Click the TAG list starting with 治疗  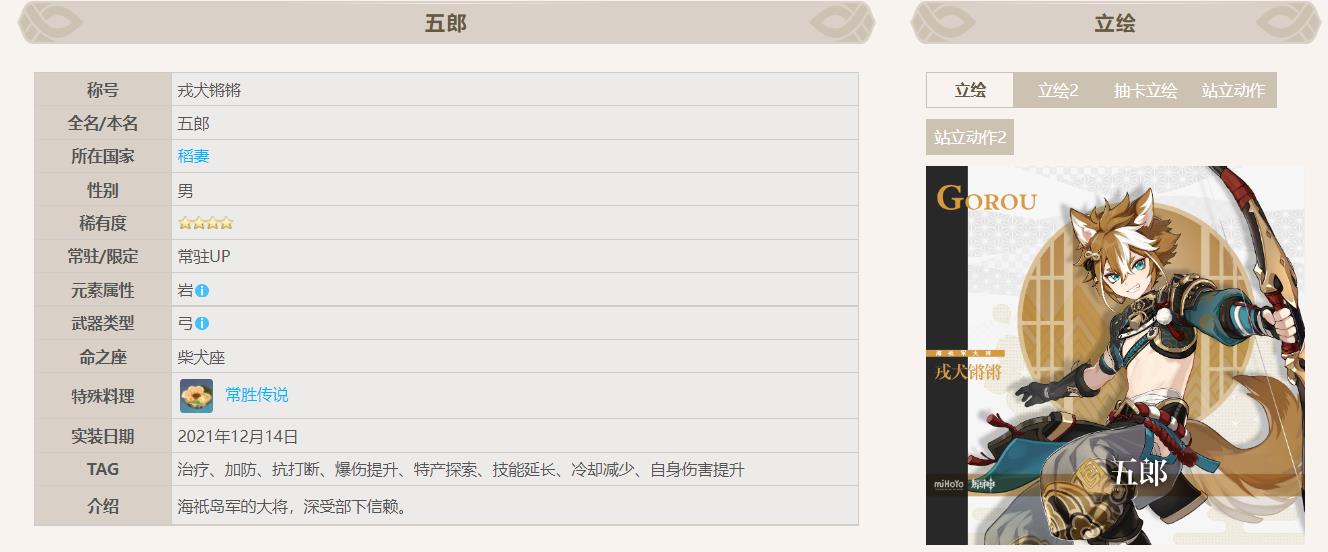pos(461,470)
